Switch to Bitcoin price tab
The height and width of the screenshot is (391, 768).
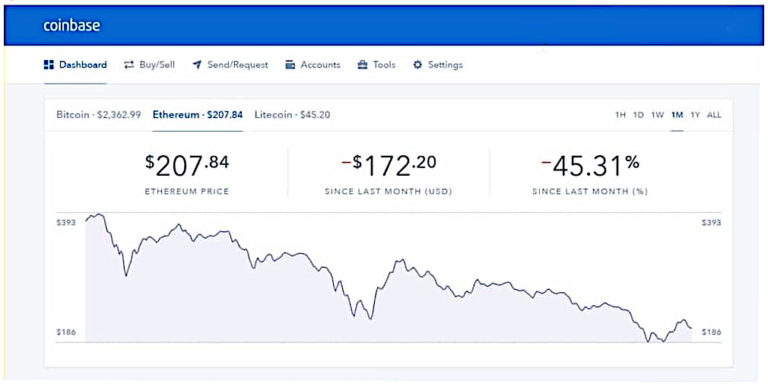[x=98, y=115]
